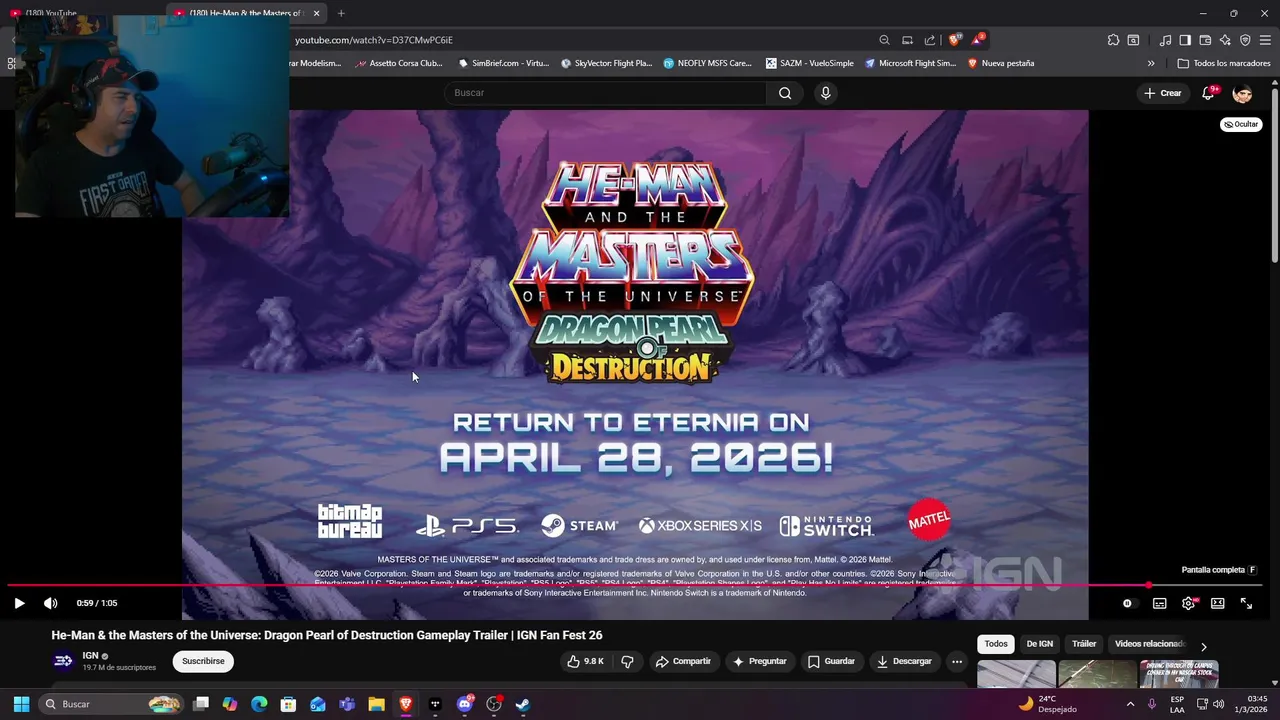This screenshot has width=1280, height=720.
Task: Select the De IGN filter chip
Action: [1040, 644]
